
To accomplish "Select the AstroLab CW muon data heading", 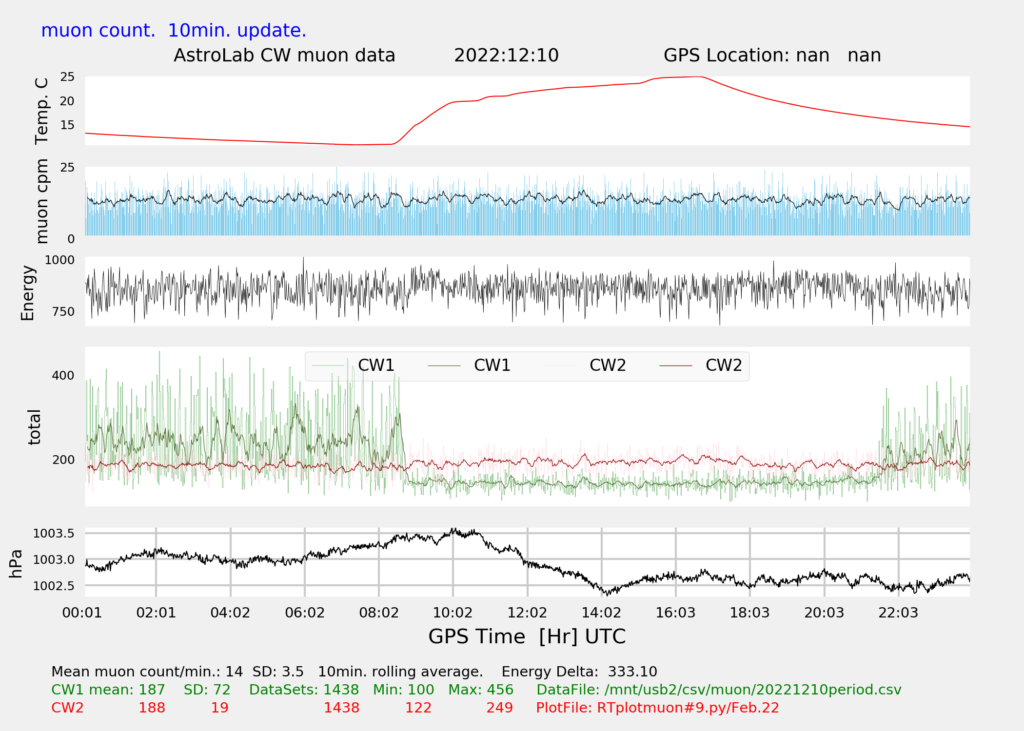I will click(x=285, y=55).
